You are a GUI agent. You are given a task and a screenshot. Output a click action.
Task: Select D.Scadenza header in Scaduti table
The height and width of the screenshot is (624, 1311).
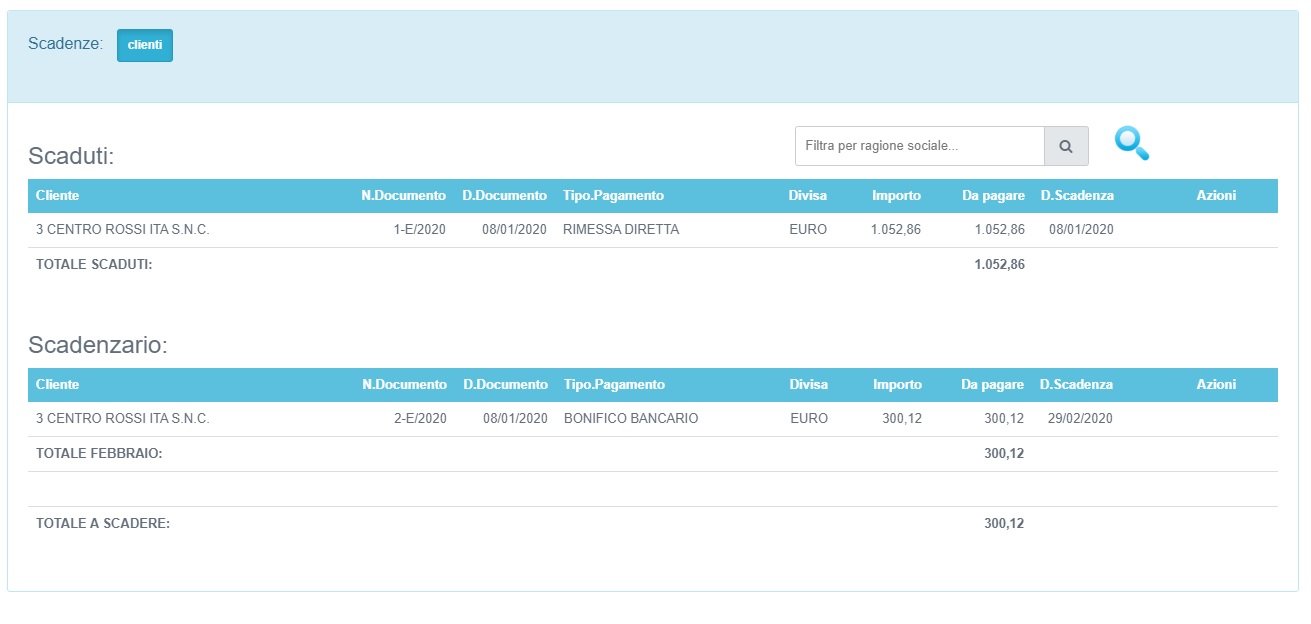click(x=1076, y=196)
